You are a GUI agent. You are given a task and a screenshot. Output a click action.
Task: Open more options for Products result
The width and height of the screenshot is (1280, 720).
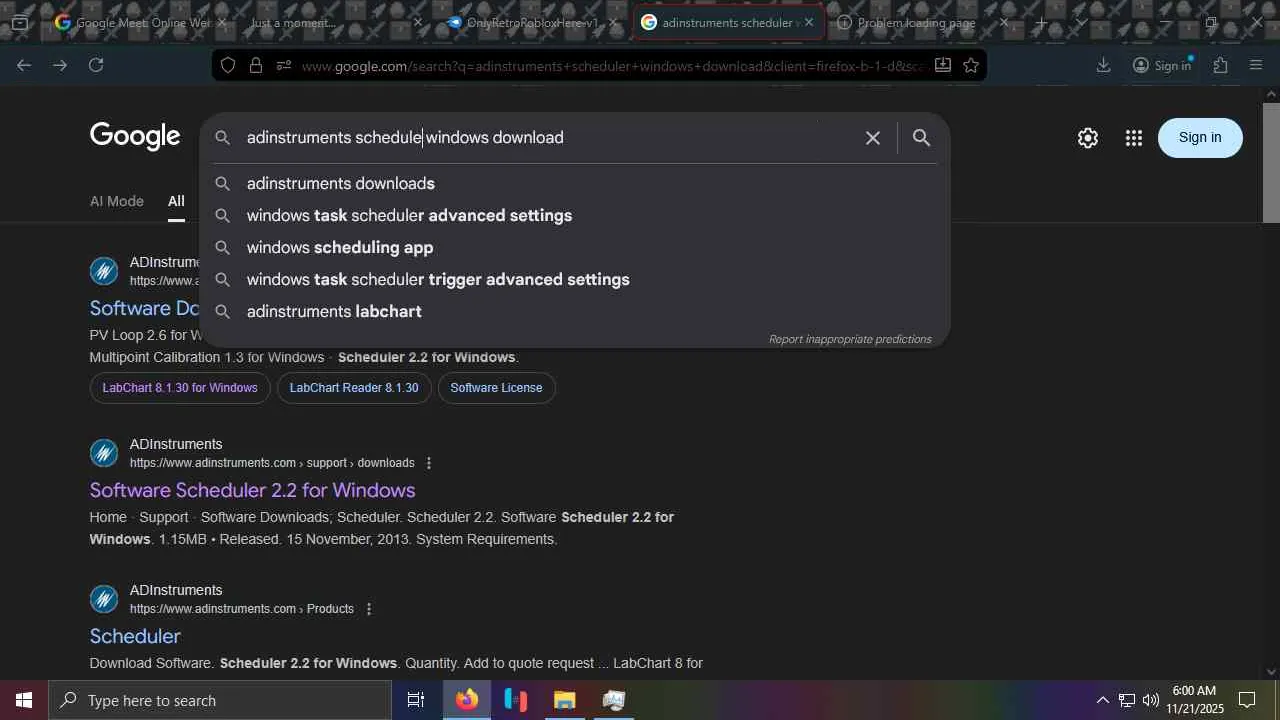coord(369,609)
